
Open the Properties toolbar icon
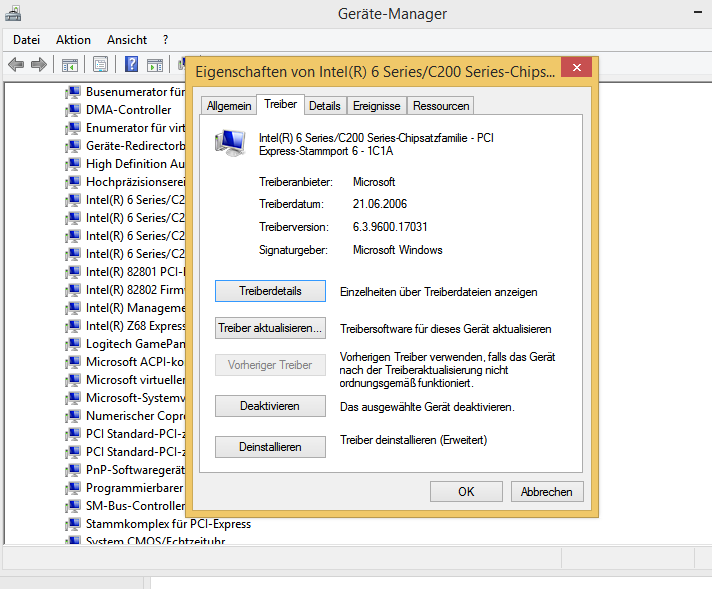[100, 64]
